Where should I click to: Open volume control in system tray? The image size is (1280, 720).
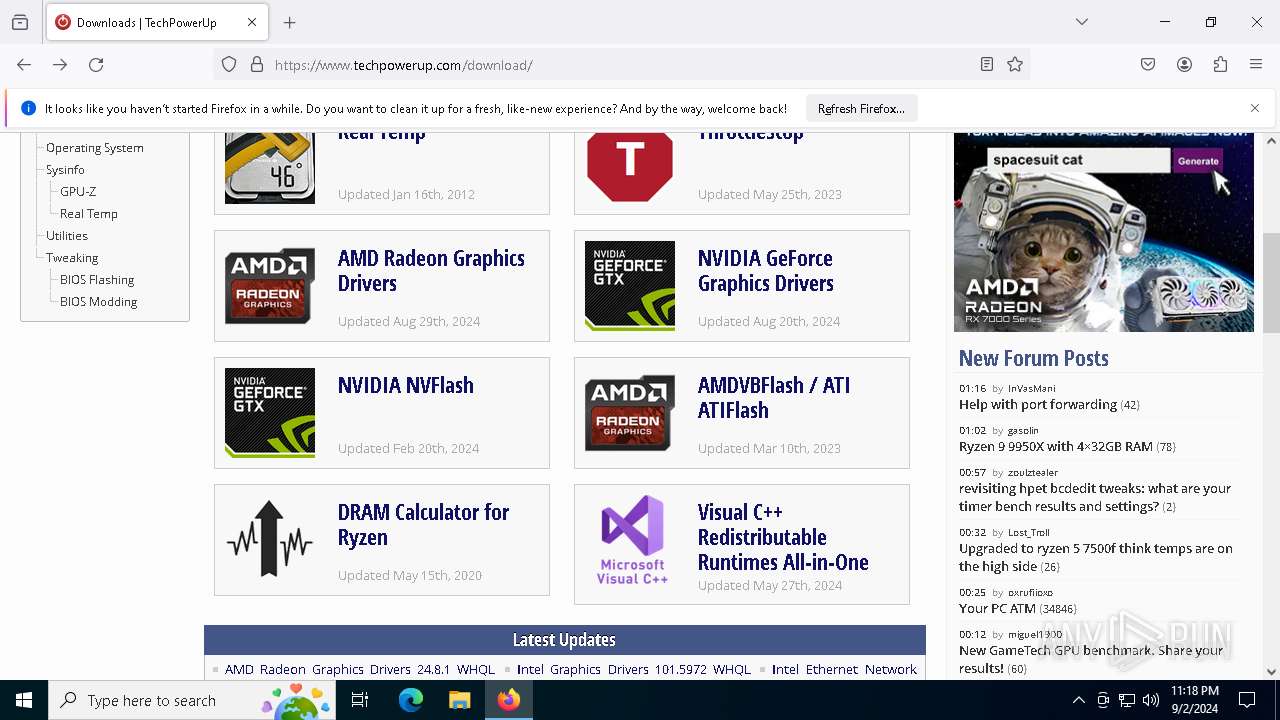1151,701
